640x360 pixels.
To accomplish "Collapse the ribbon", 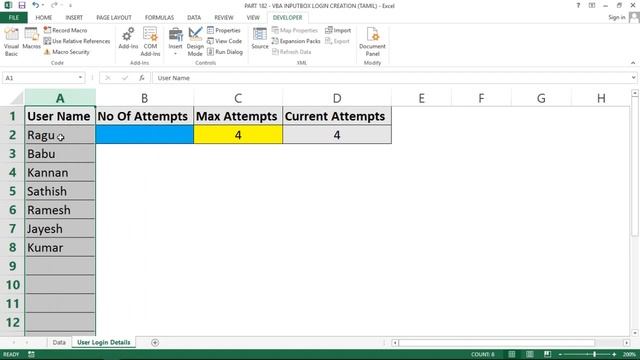I will pyautogui.click(x=633, y=63).
